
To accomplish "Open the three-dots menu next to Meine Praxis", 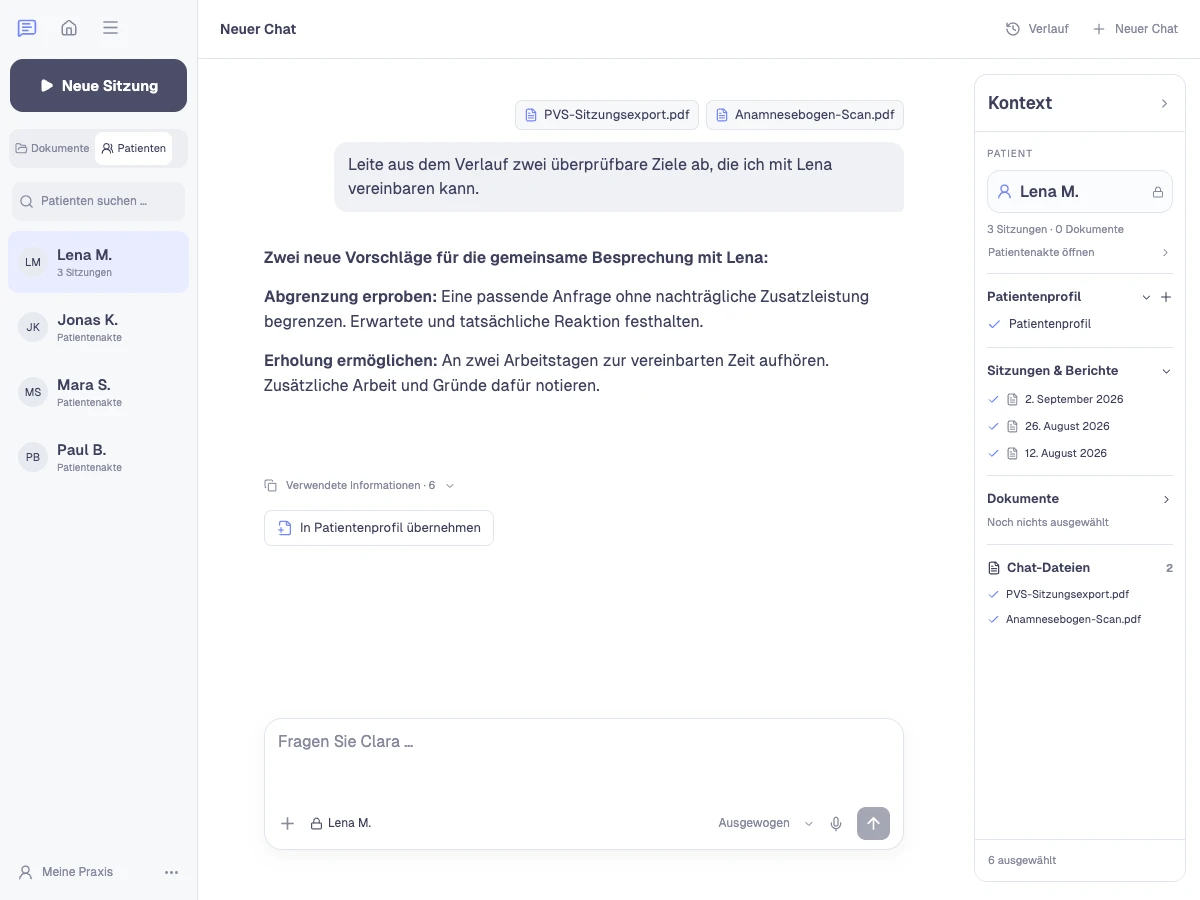I will pyautogui.click(x=171, y=872).
